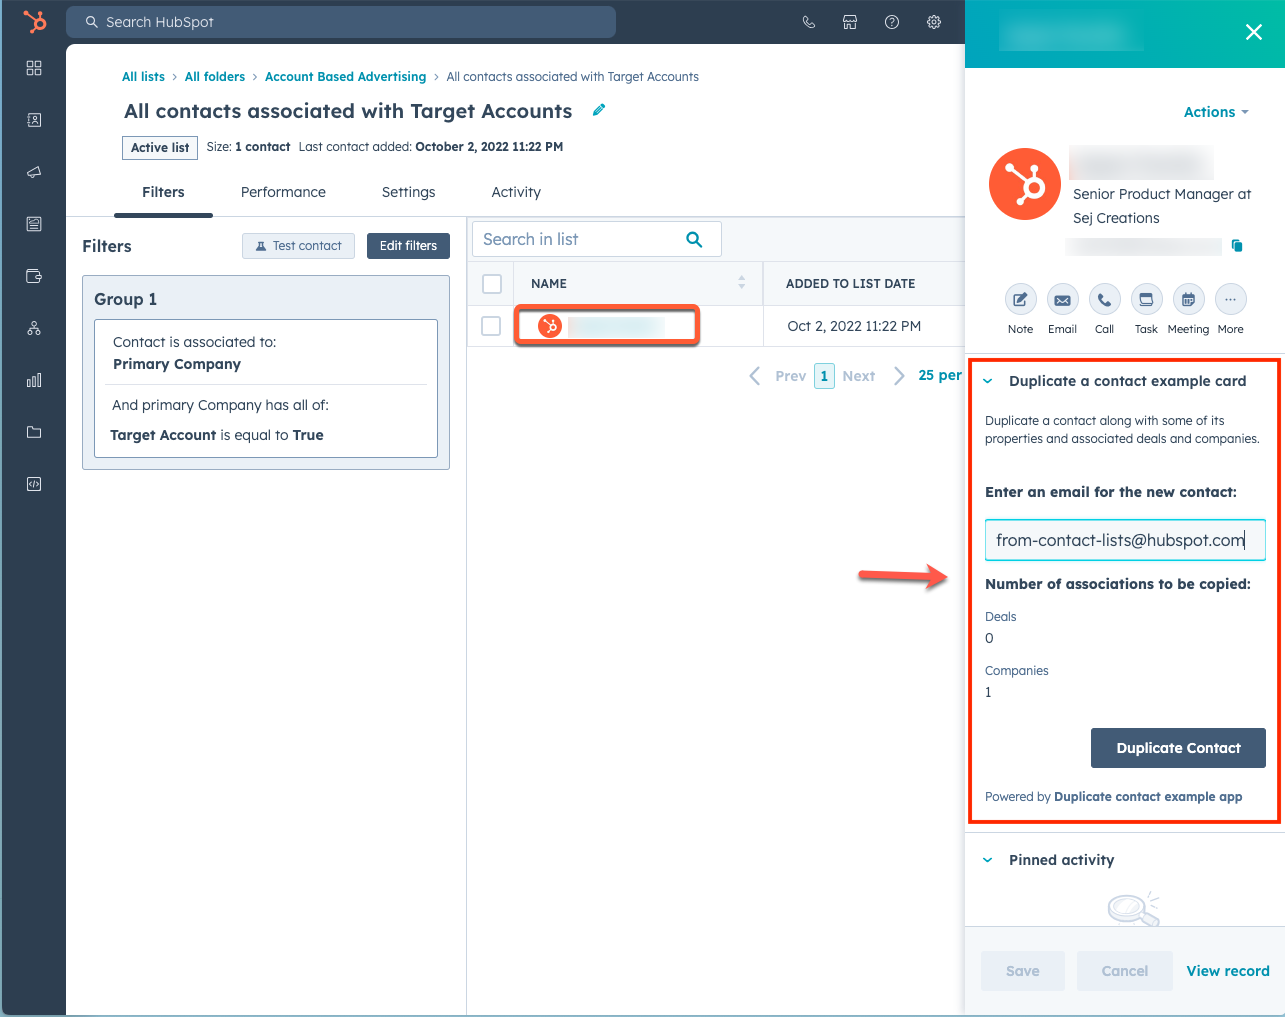Open the 25 per page dropdown
1285x1017 pixels.
pos(940,375)
